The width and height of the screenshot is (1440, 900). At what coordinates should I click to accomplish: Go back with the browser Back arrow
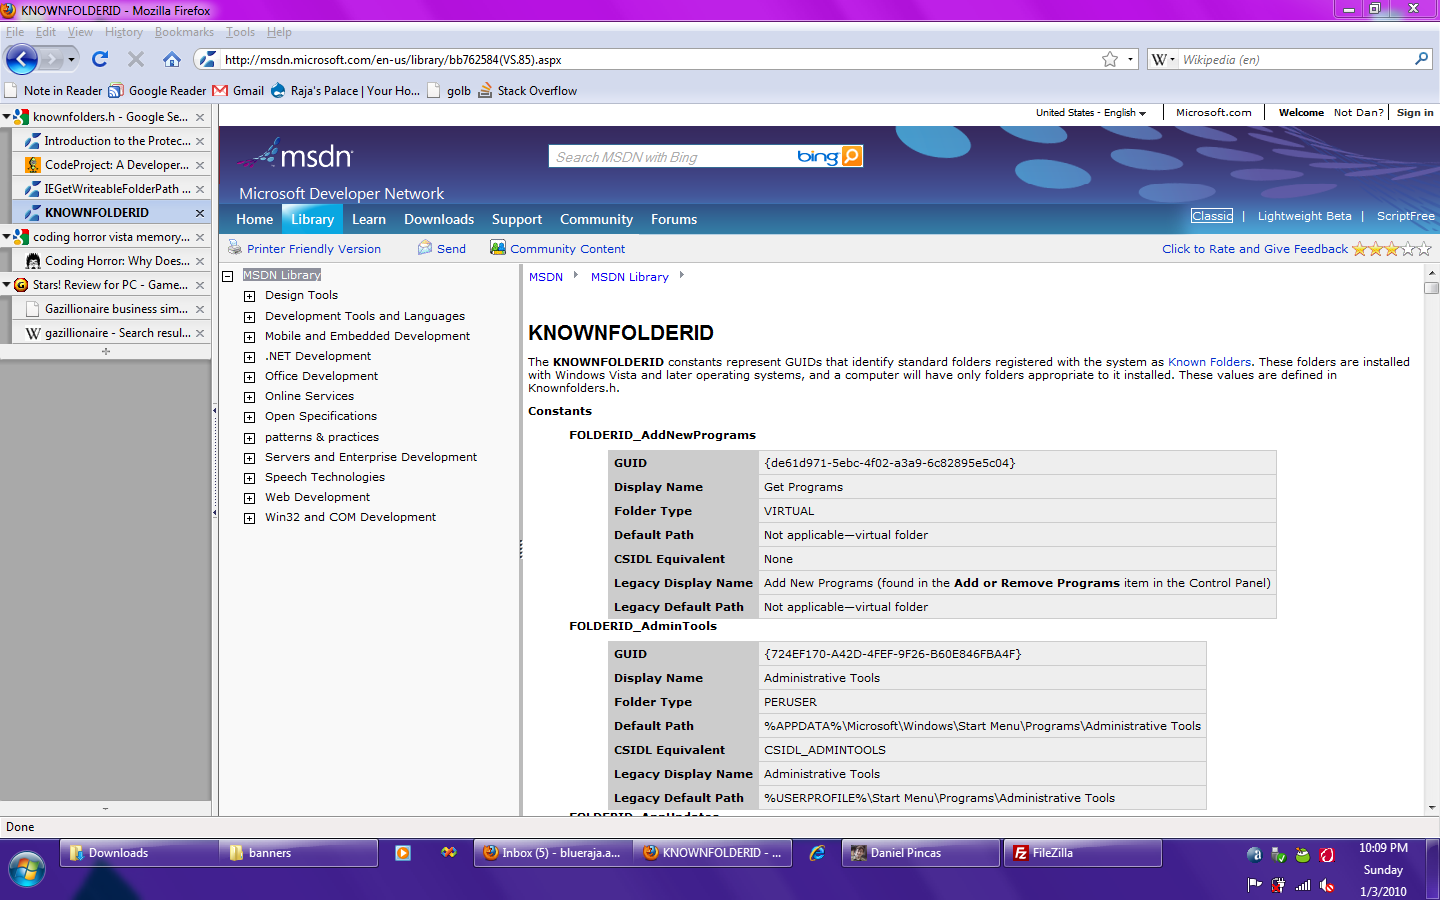[22, 59]
